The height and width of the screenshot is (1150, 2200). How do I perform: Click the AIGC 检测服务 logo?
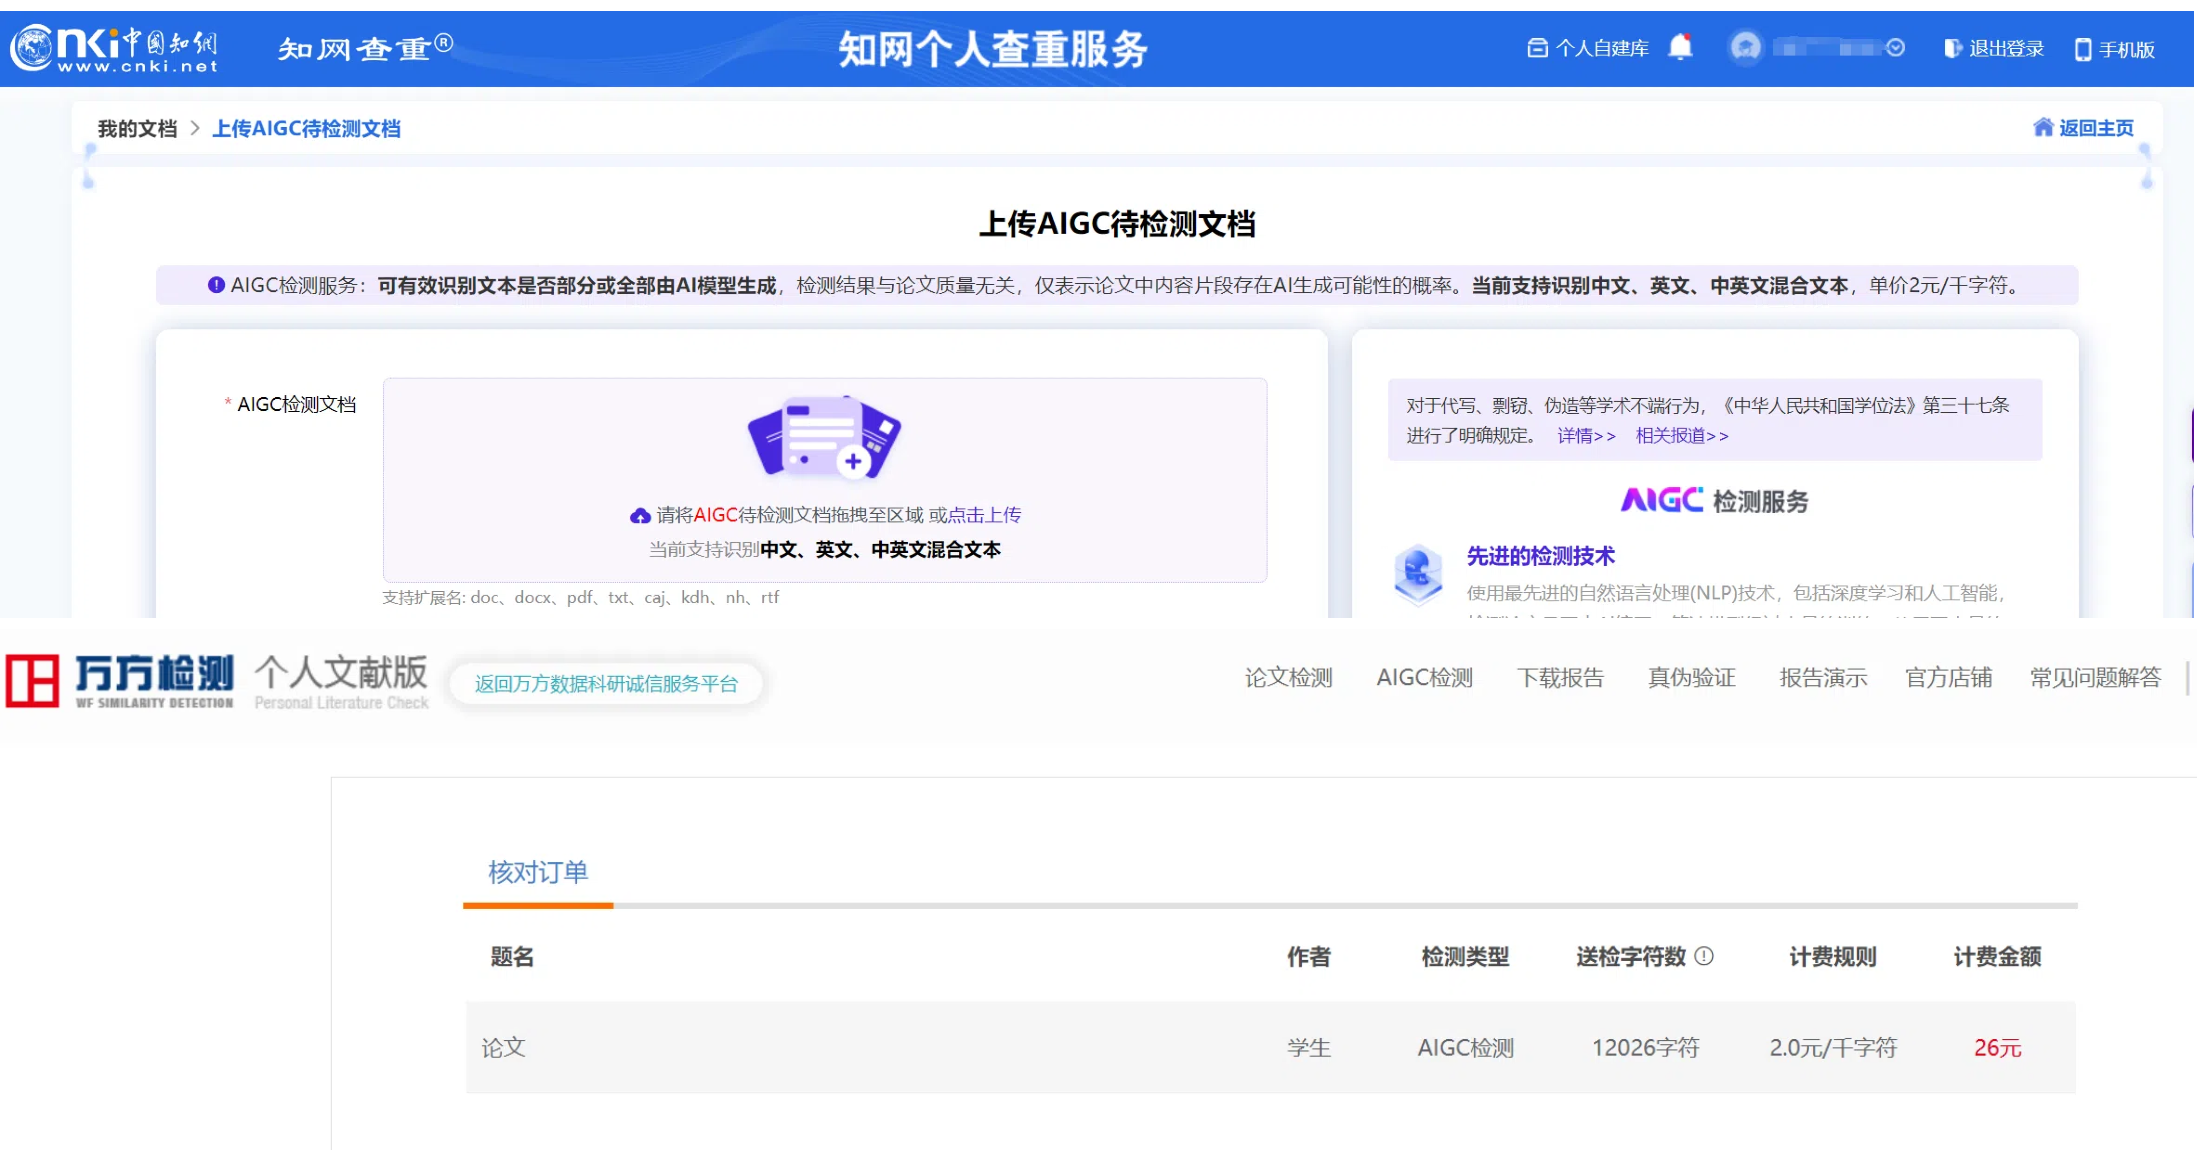point(1715,500)
